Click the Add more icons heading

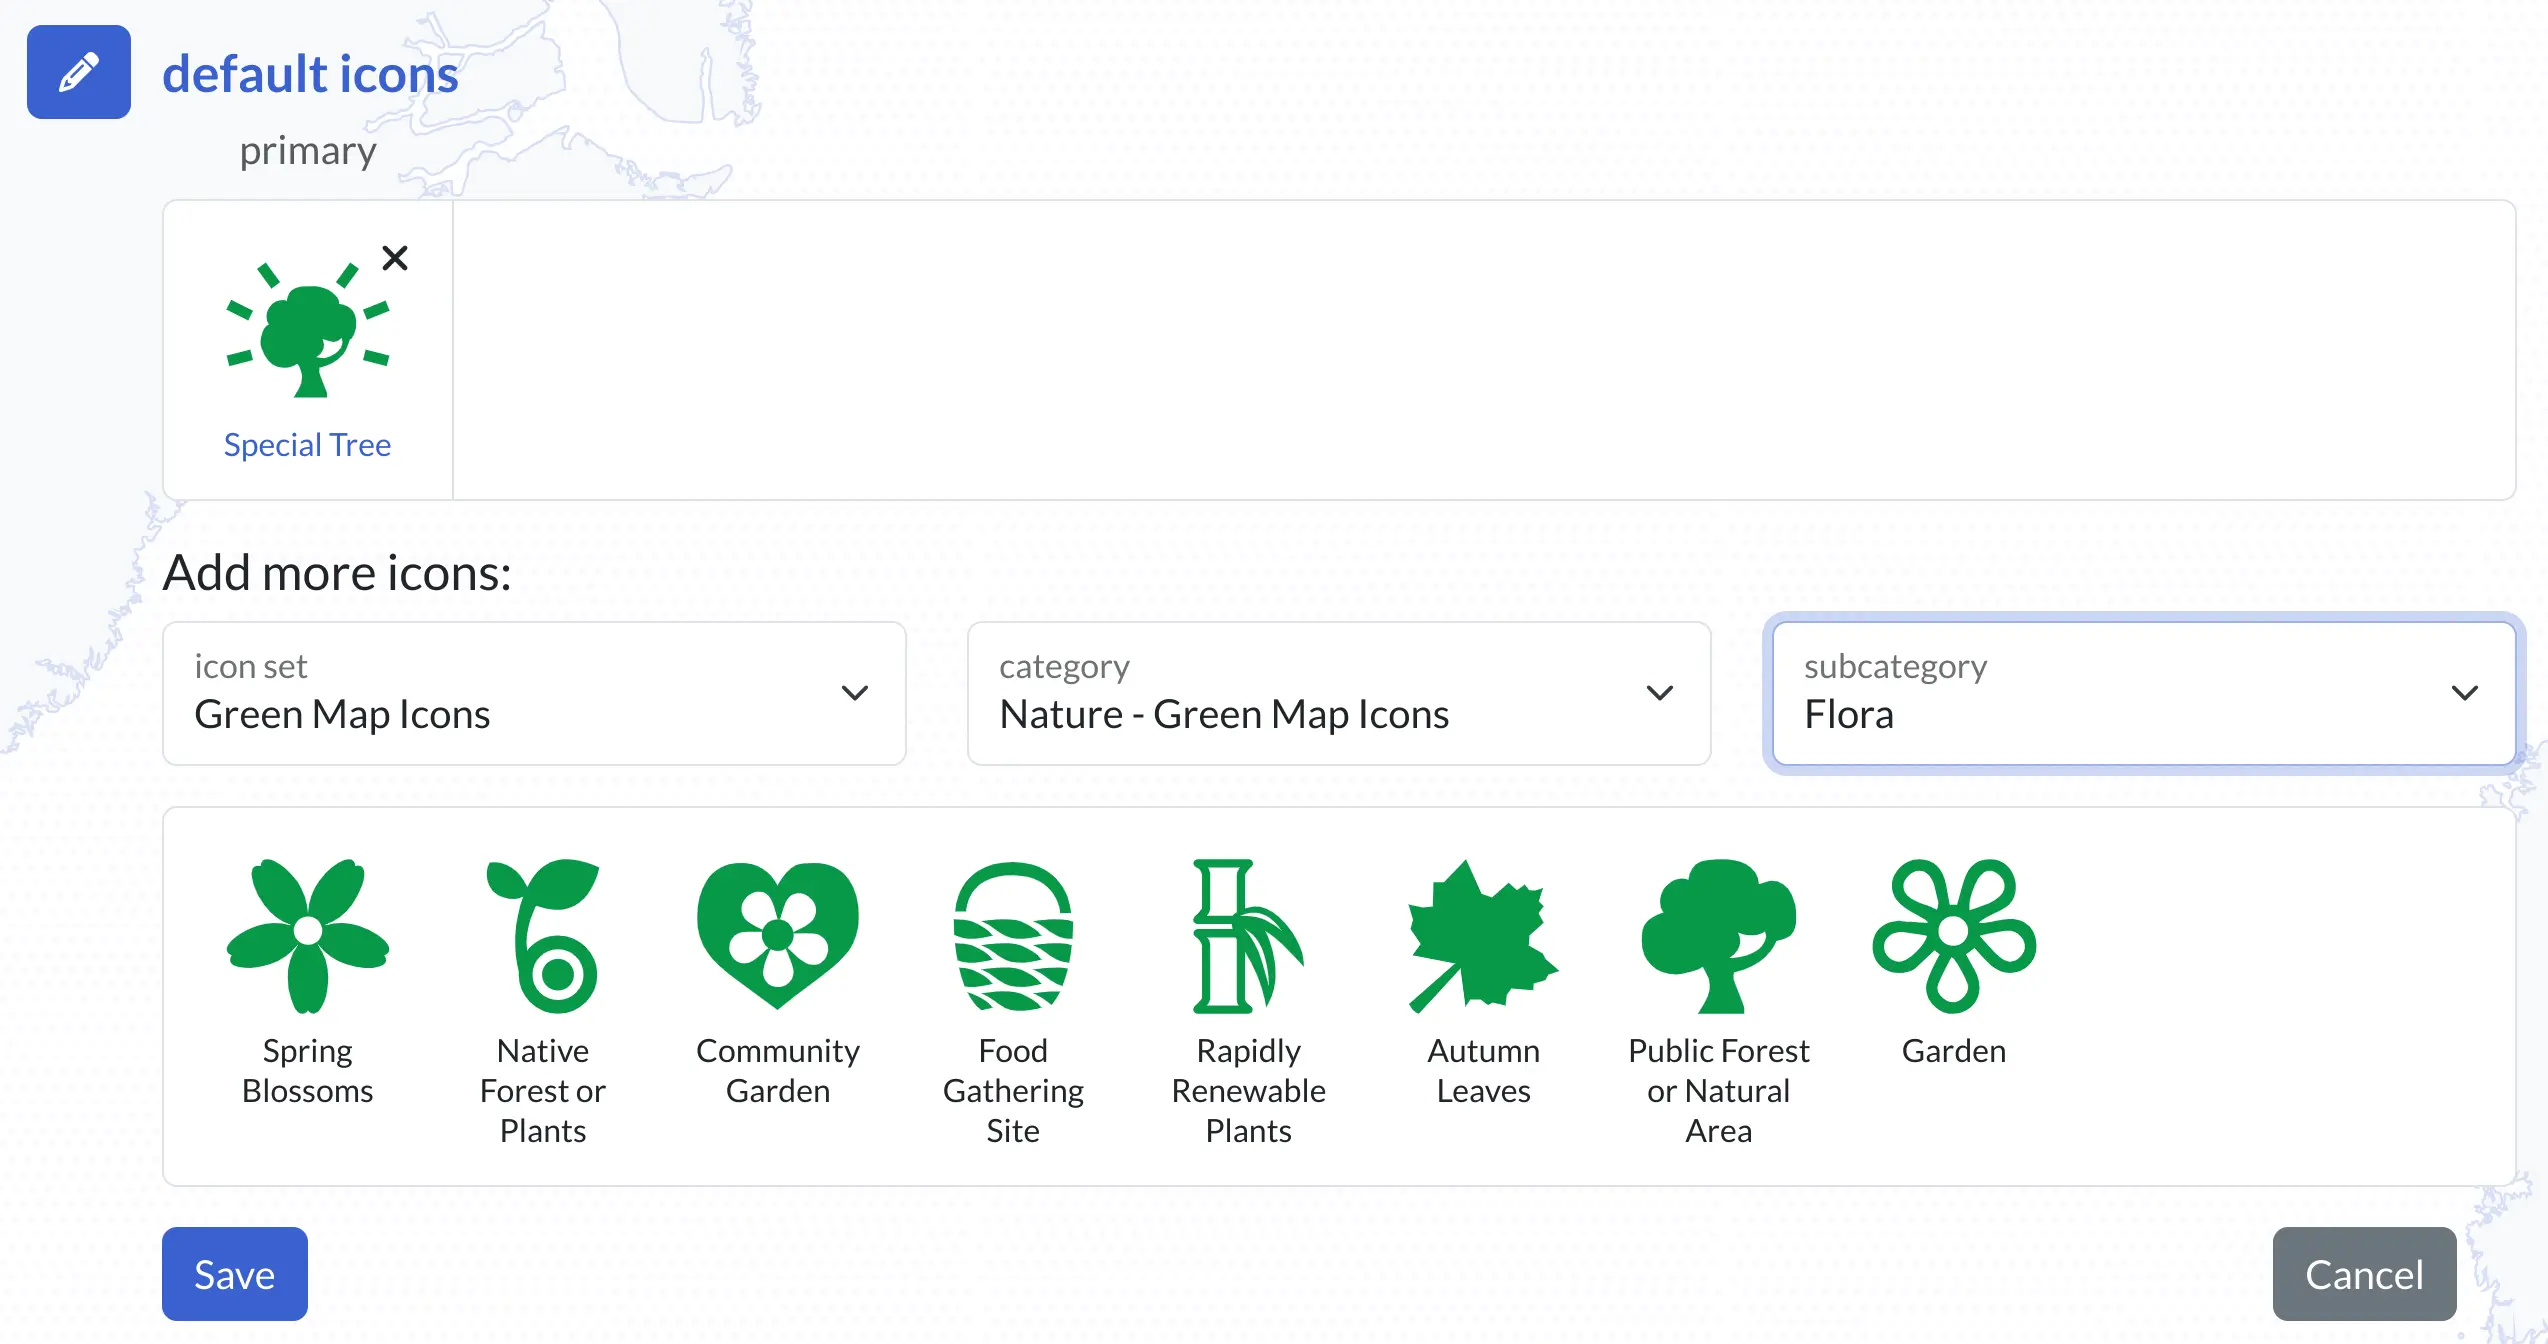coord(337,573)
